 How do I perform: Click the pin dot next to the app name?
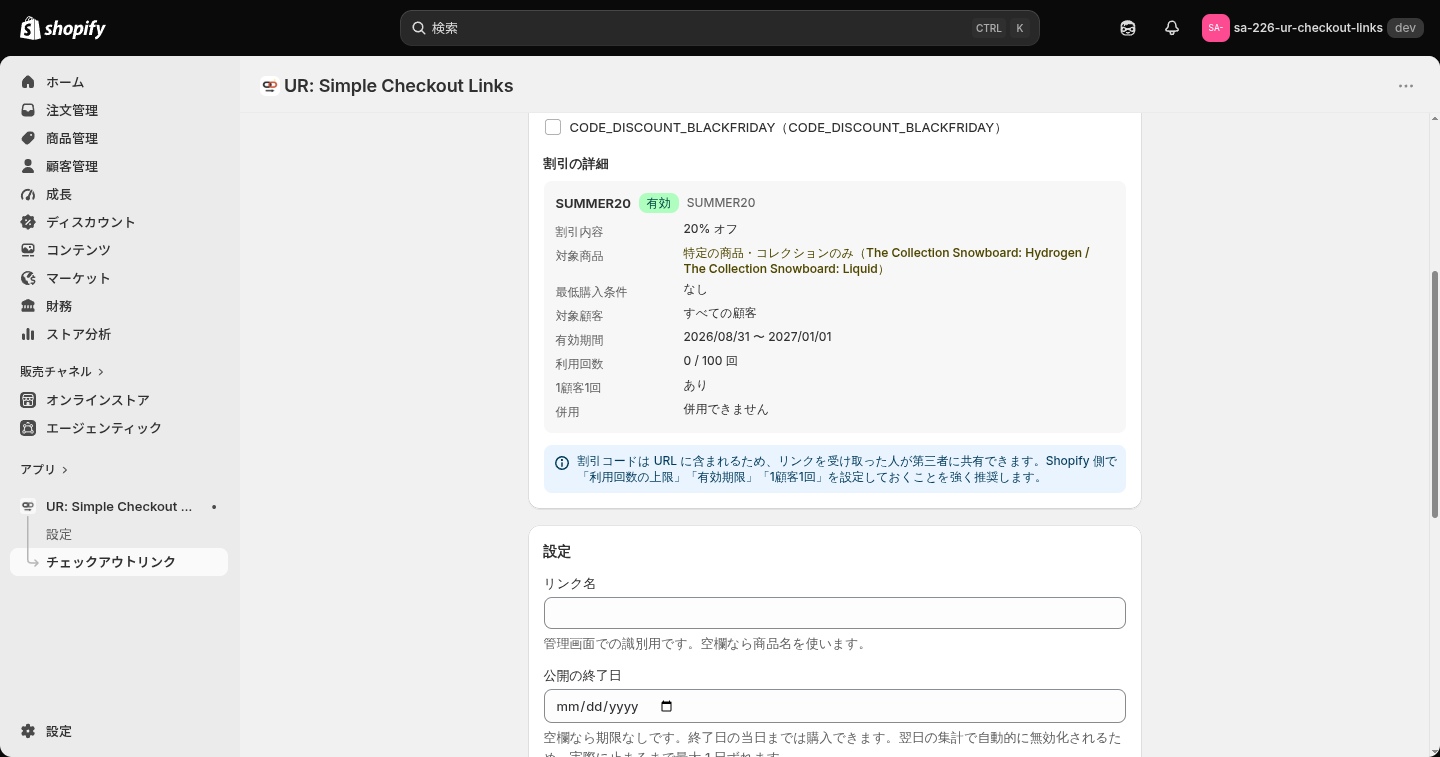pyautogui.click(x=214, y=507)
